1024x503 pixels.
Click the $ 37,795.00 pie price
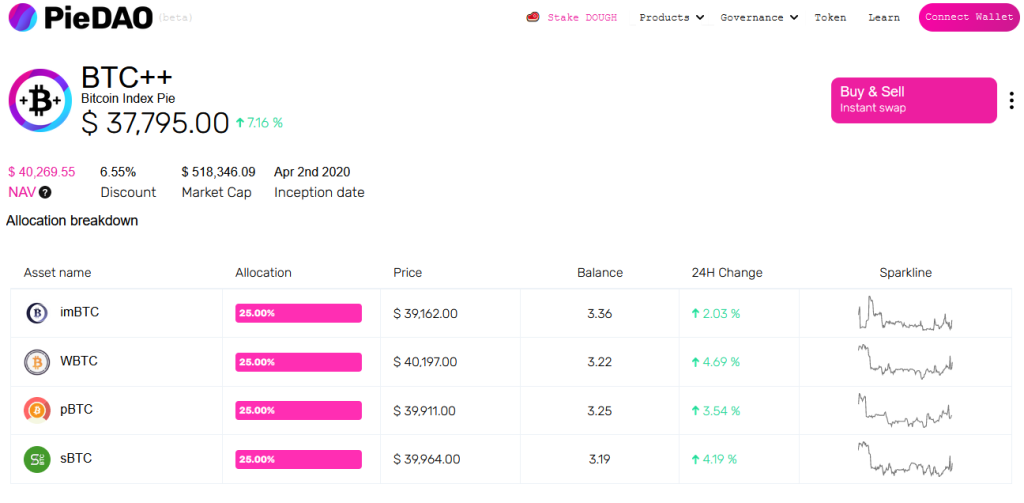155,123
